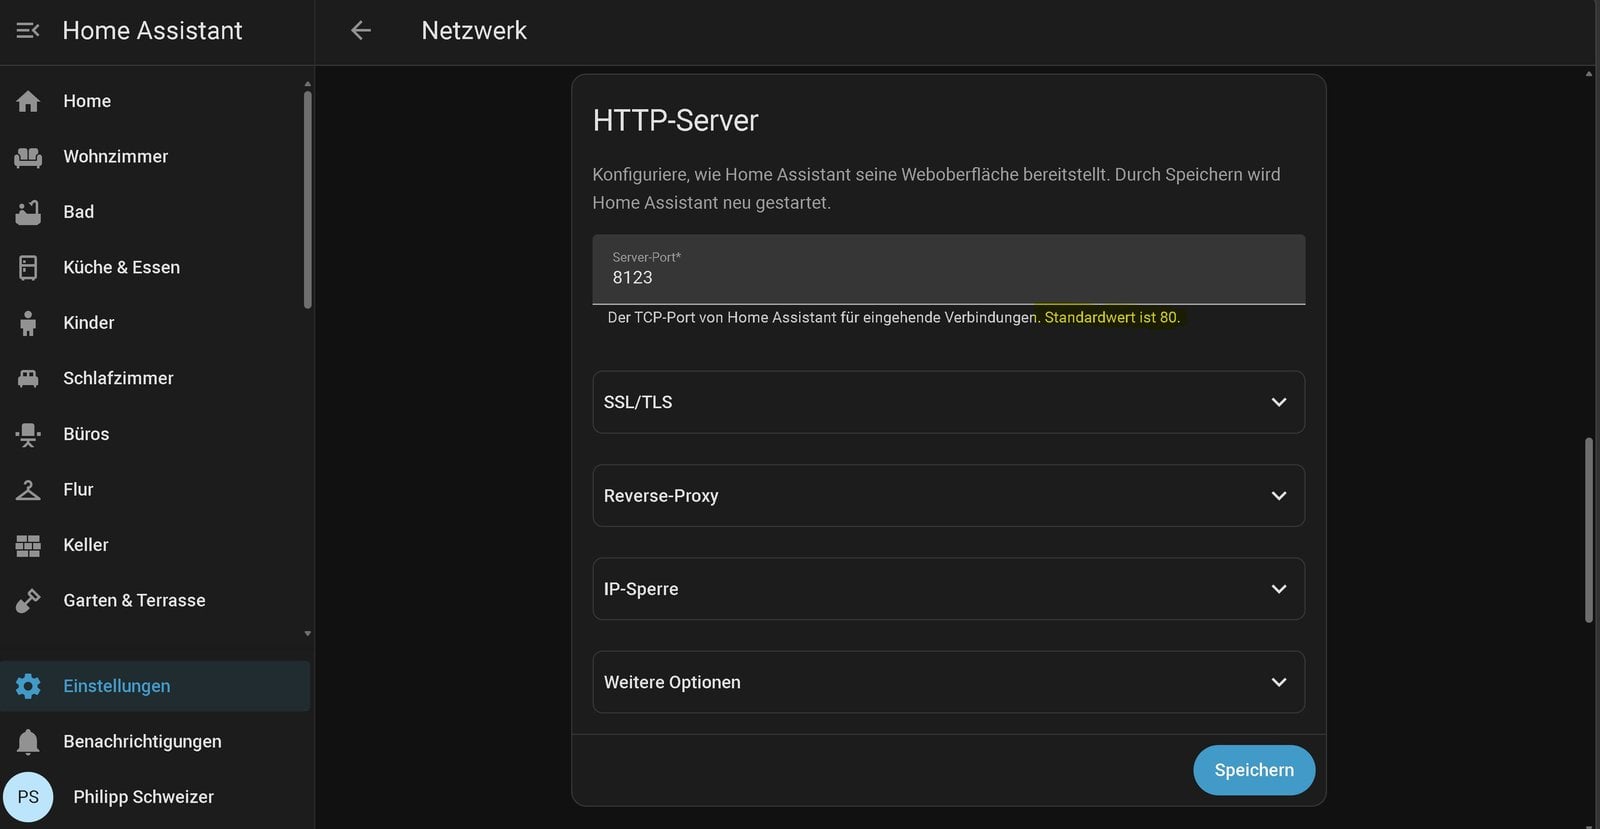This screenshot has height=829, width=1600.
Task: Go back with the arrow icon
Action: 361,30
